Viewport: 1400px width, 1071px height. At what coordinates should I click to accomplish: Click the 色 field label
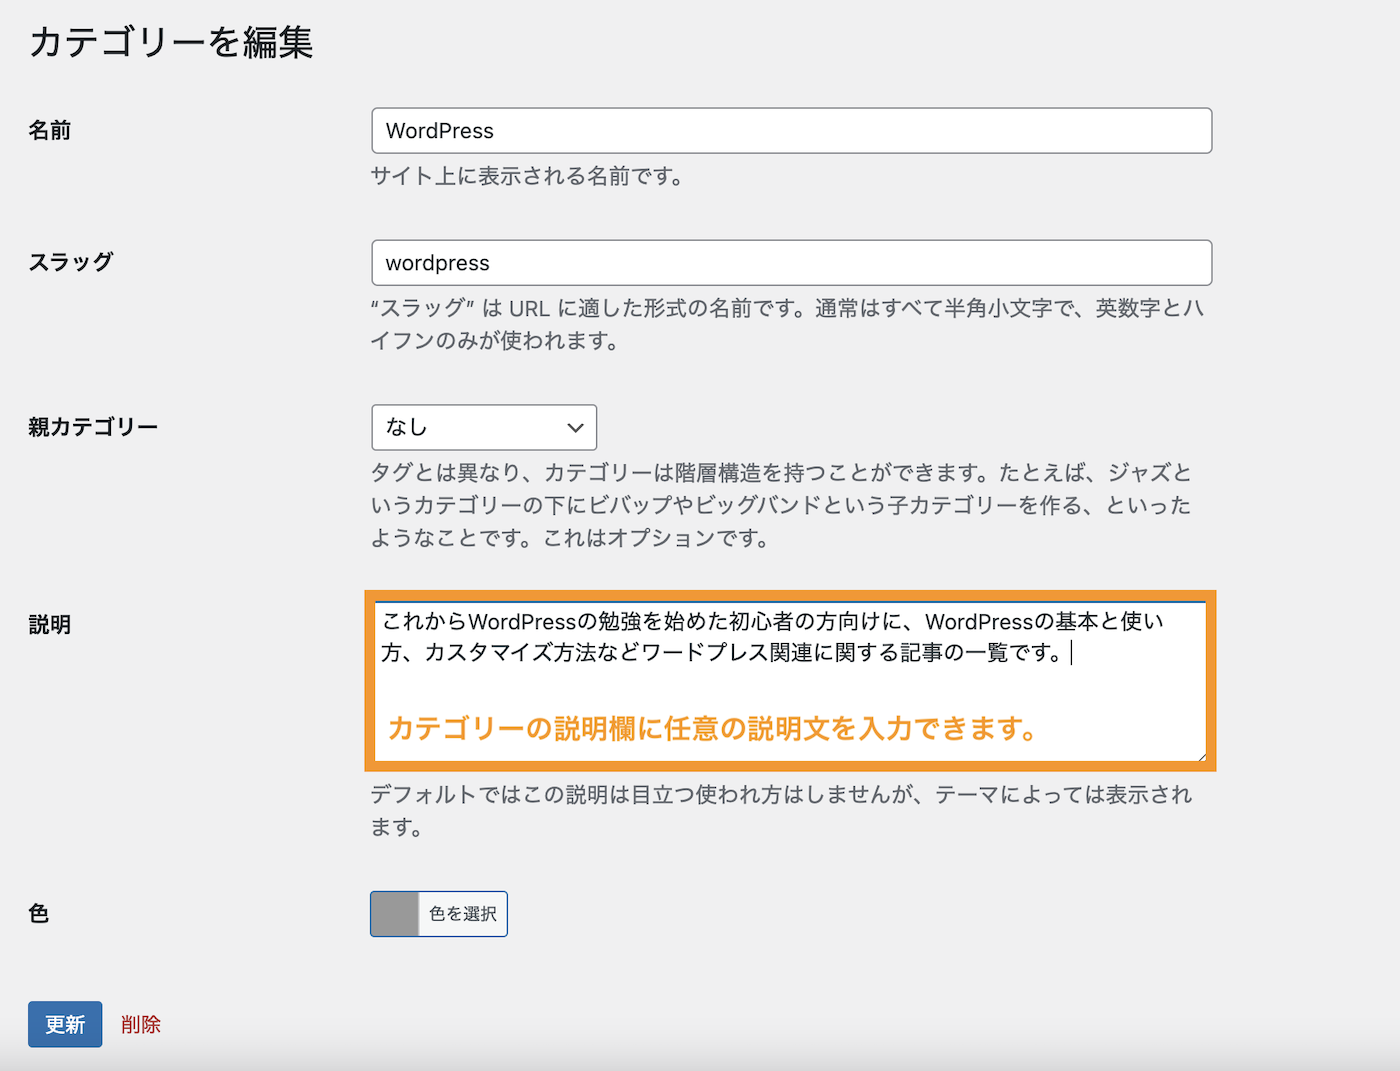point(39,913)
